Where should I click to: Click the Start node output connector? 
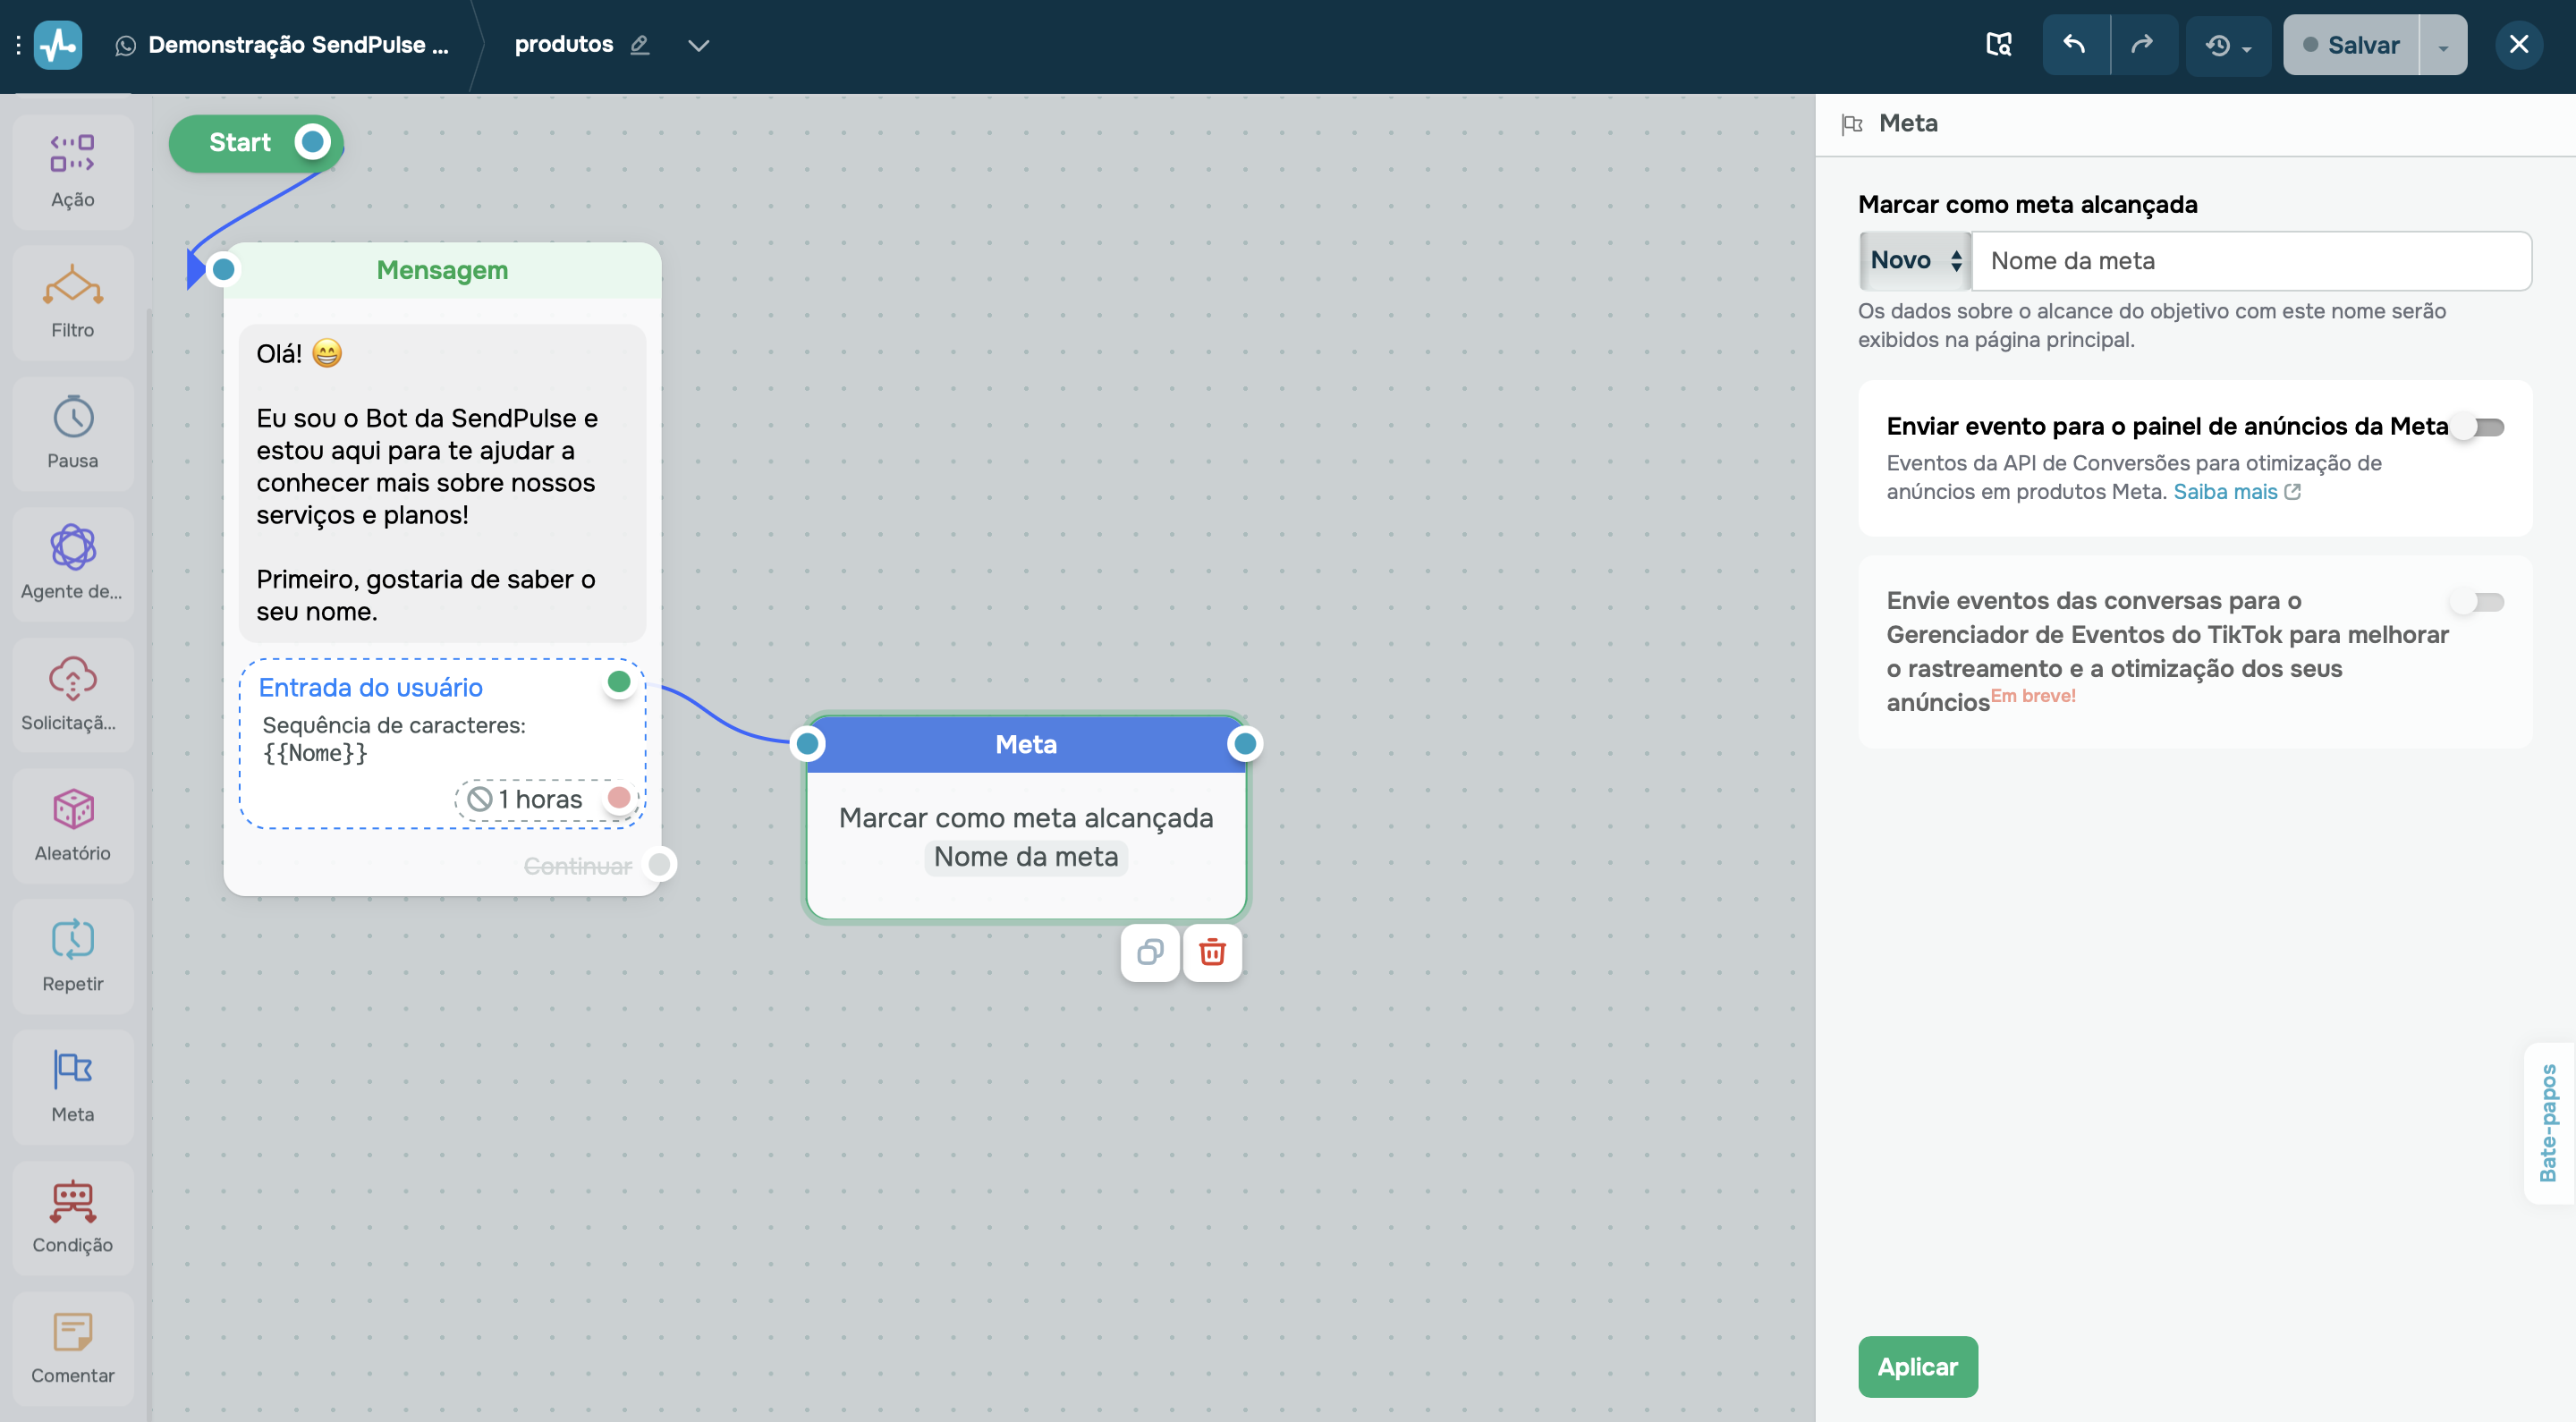[313, 142]
